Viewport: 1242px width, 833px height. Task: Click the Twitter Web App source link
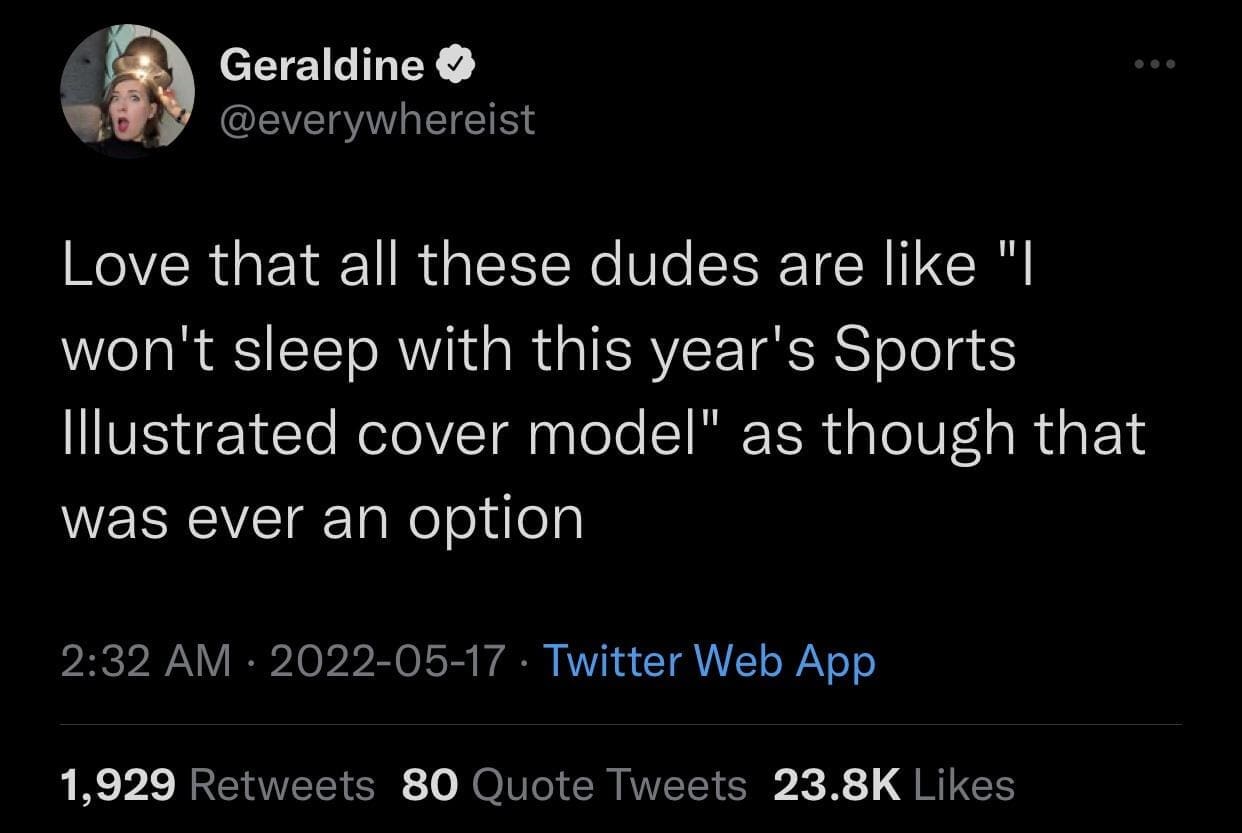coord(708,661)
